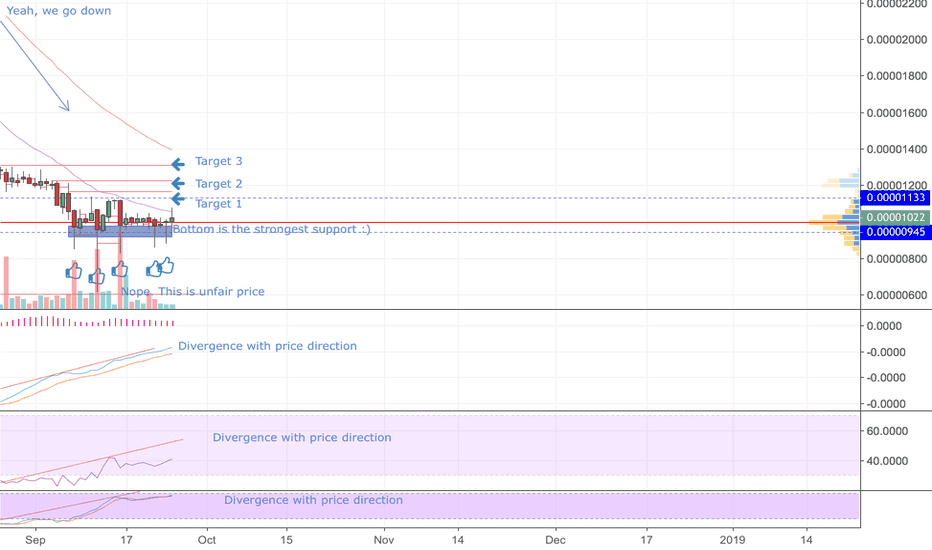Click the 0.00001400 price axis value
932x550 pixels.
(896, 149)
